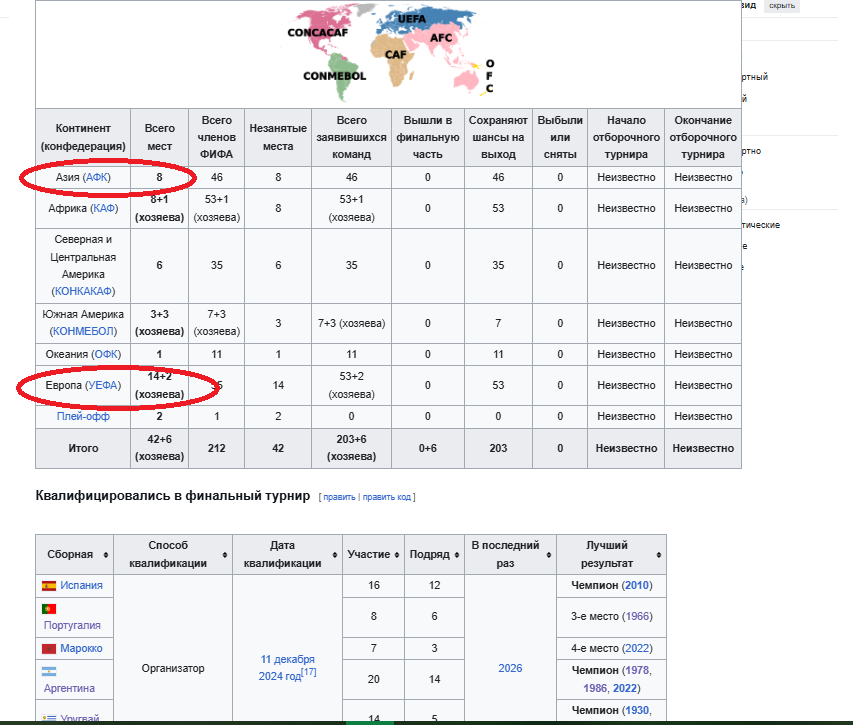Click the 0+6 cell in Итого row
The height and width of the screenshot is (725, 853).
pyautogui.click(x=428, y=448)
